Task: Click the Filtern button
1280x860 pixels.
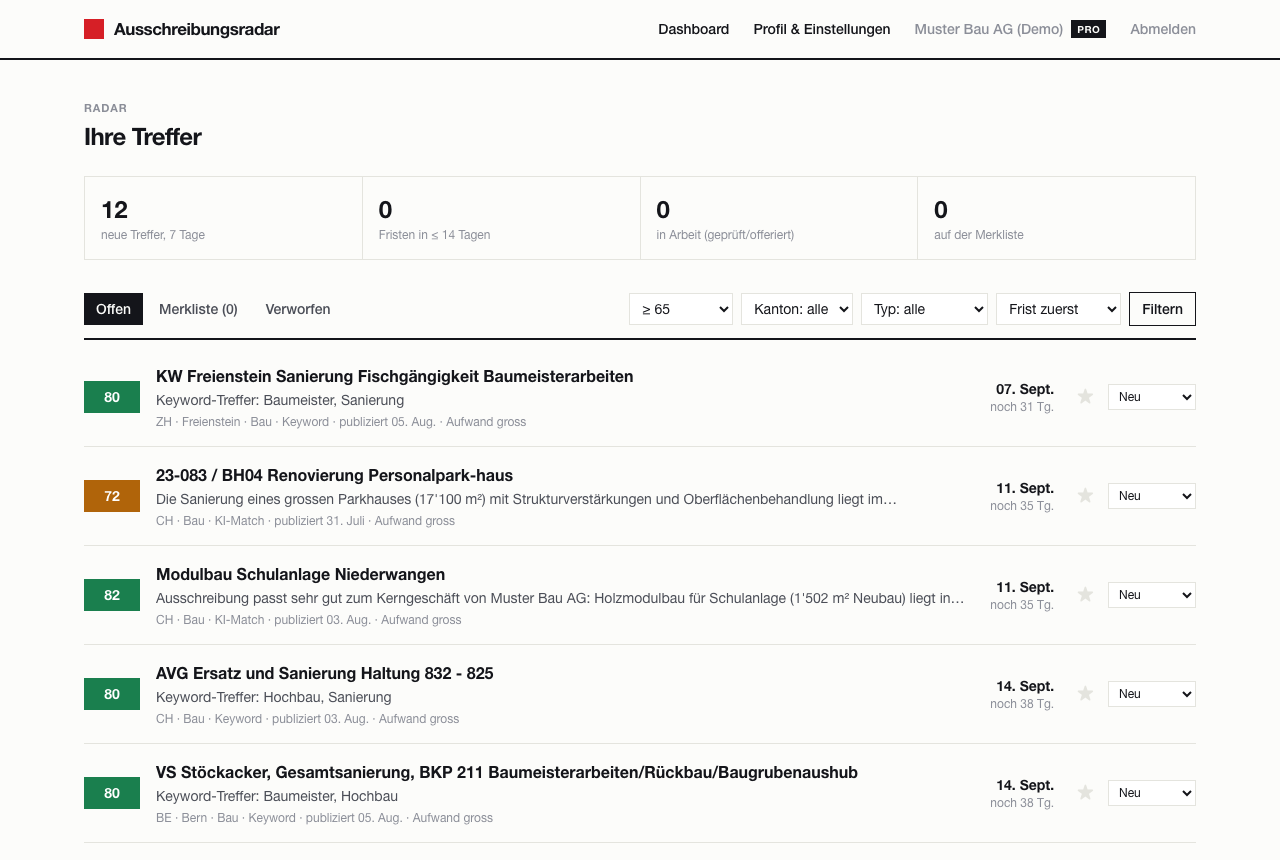Action: click(x=1162, y=309)
